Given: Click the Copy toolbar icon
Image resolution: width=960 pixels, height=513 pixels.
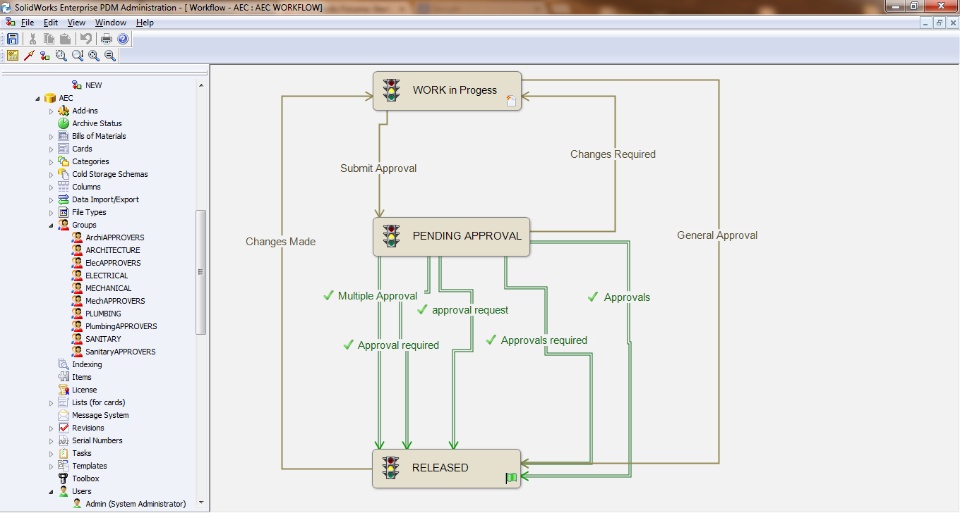Looking at the screenshot, I should [48, 39].
